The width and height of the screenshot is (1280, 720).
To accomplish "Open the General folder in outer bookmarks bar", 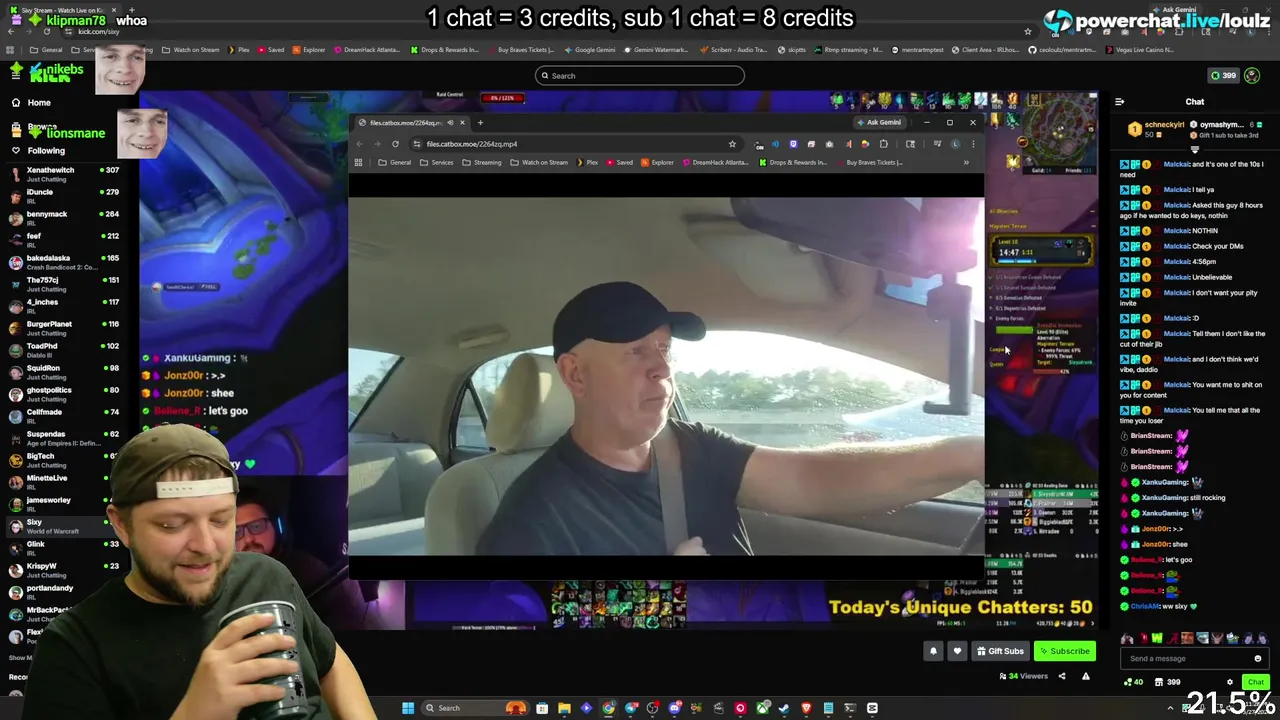I will tap(46, 49).
